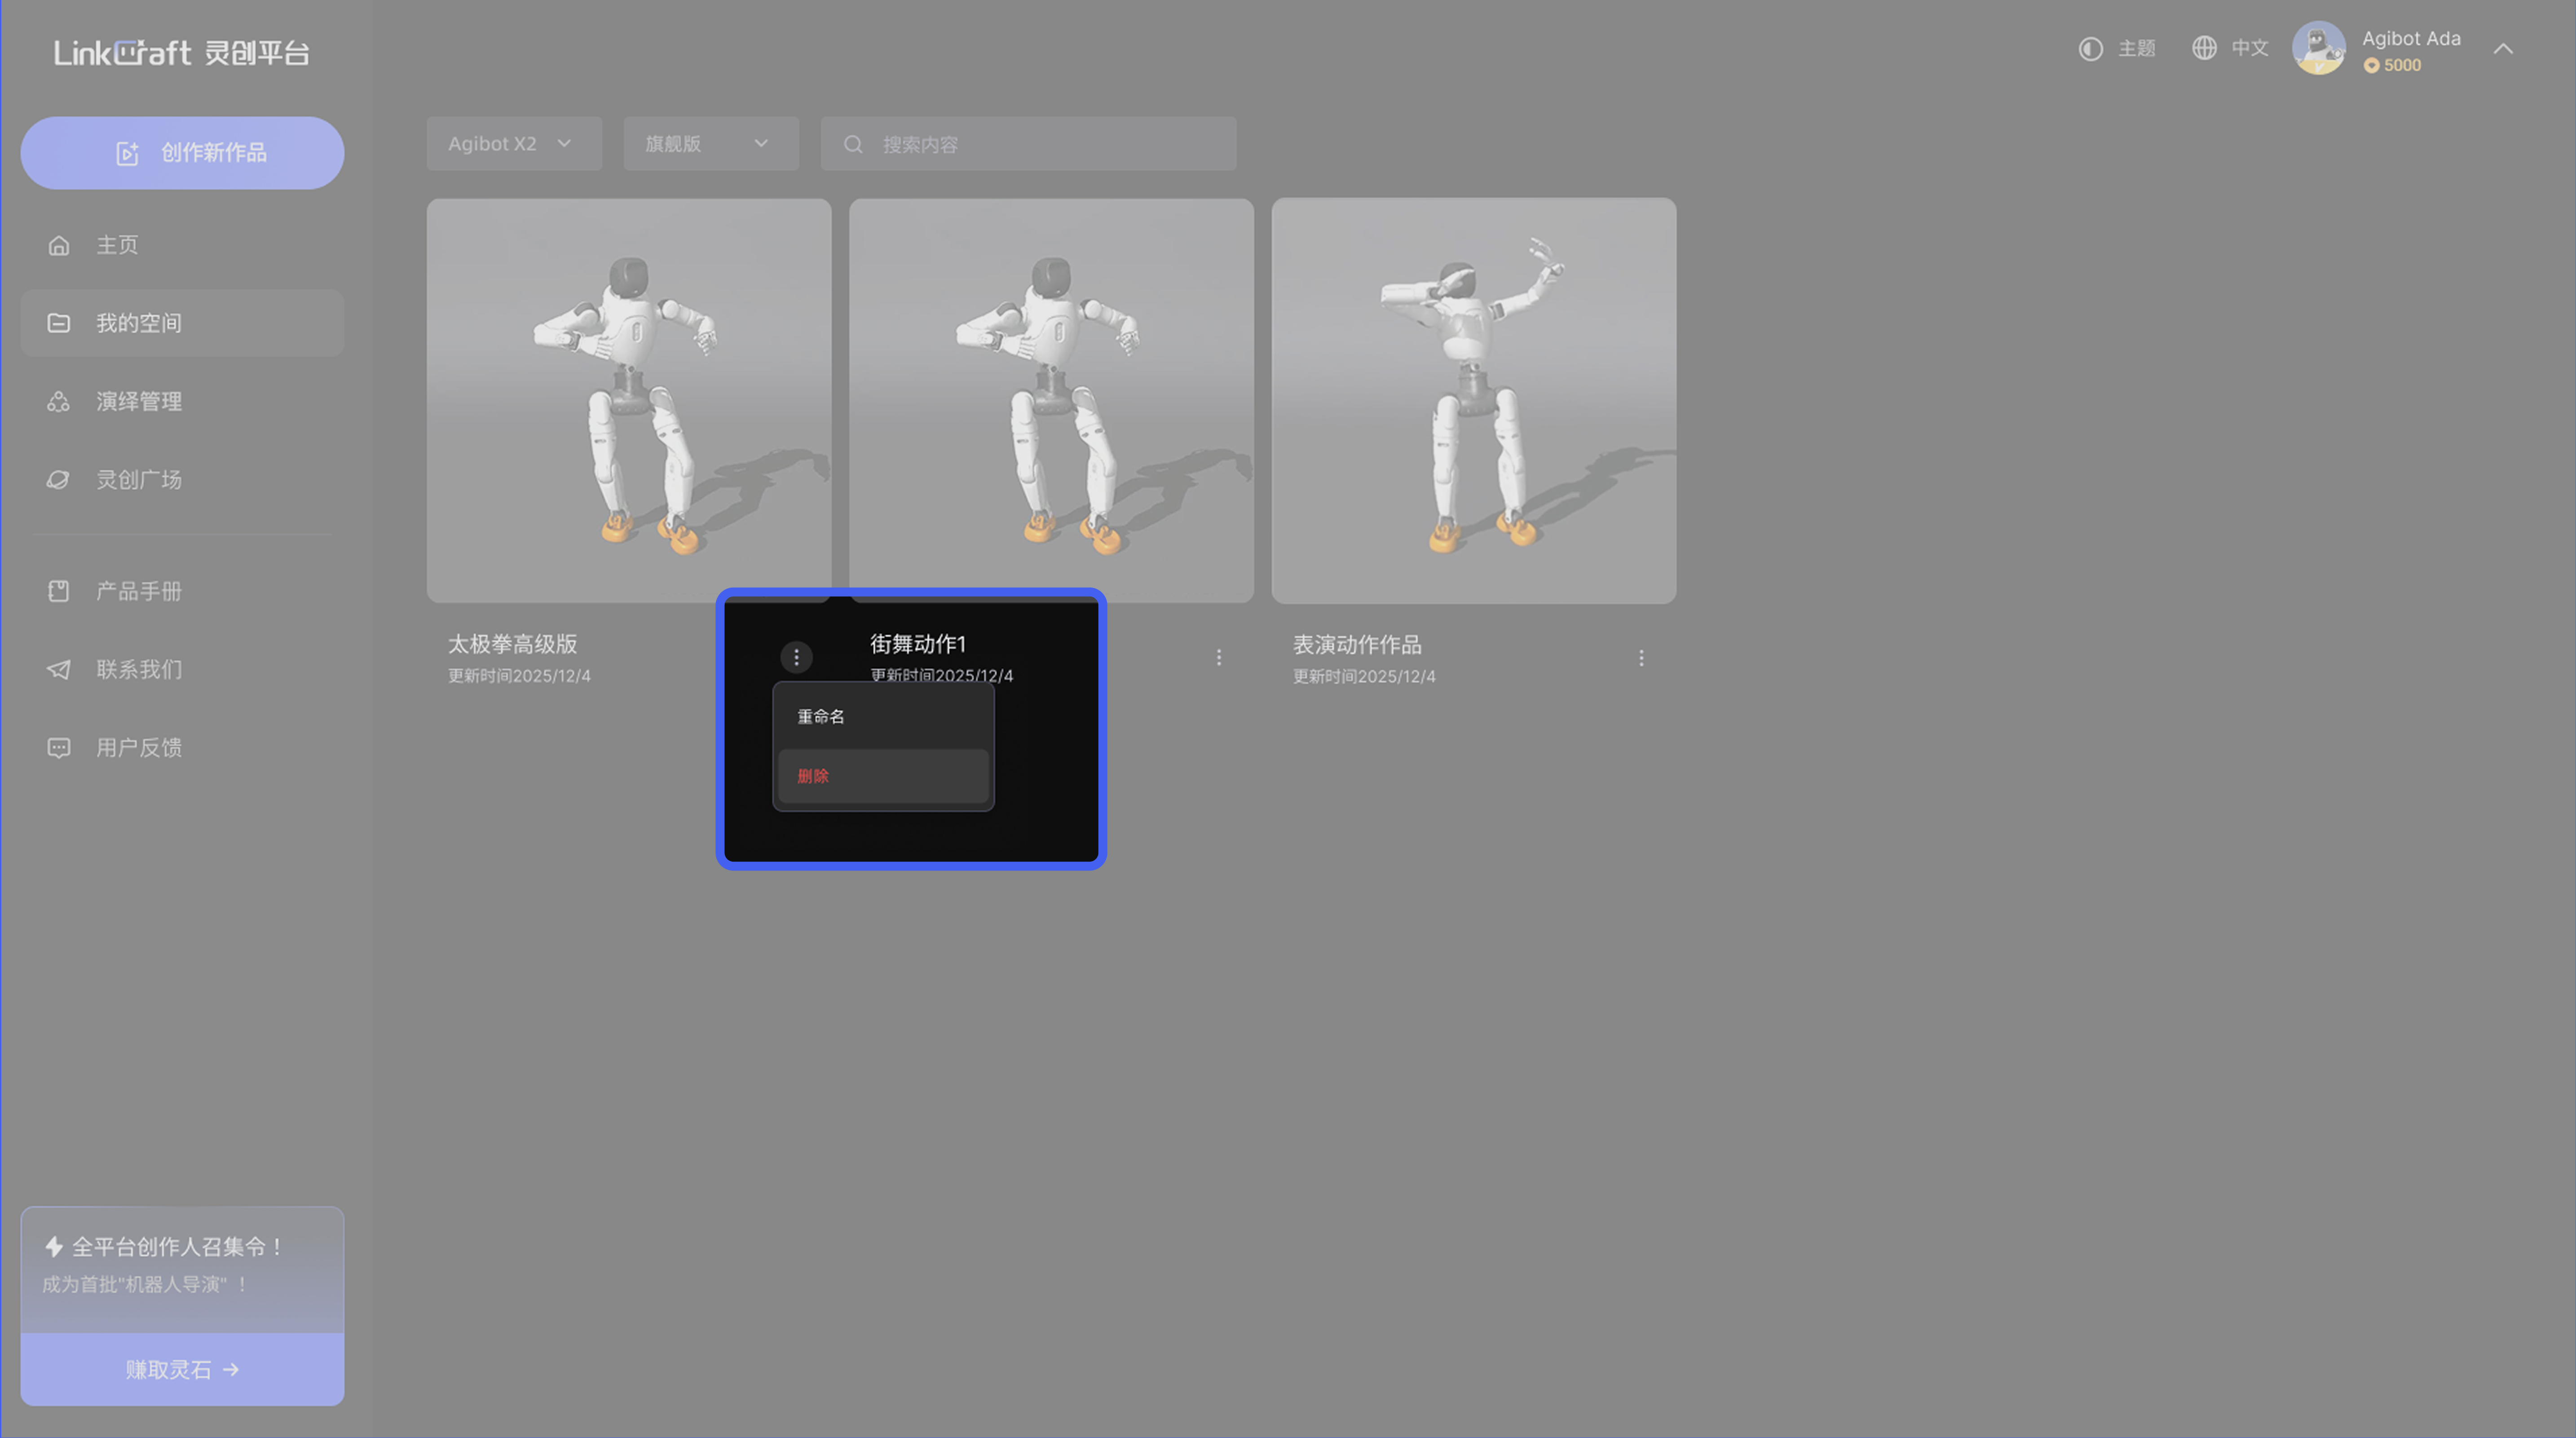The width and height of the screenshot is (2576, 1438).
Task: Open 主页 home from the sidebar
Action: pos(117,245)
